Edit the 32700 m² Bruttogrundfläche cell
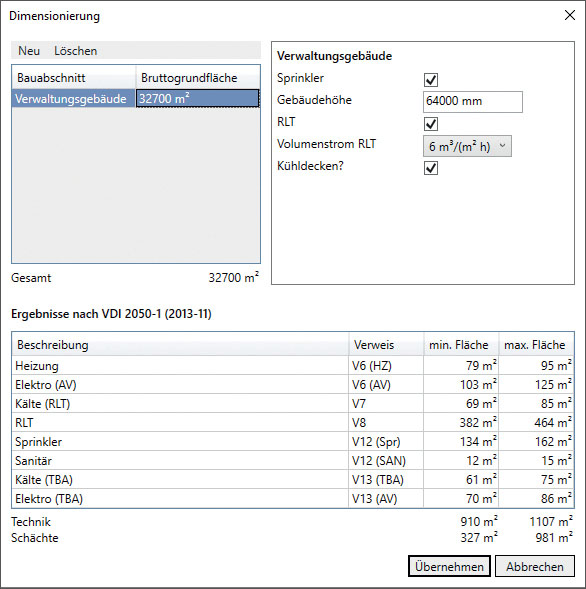Image resolution: width=586 pixels, height=589 pixels. (198, 98)
